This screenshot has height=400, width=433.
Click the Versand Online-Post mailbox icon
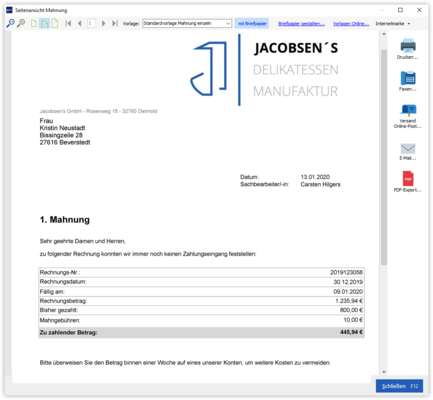[x=408, y=110]
